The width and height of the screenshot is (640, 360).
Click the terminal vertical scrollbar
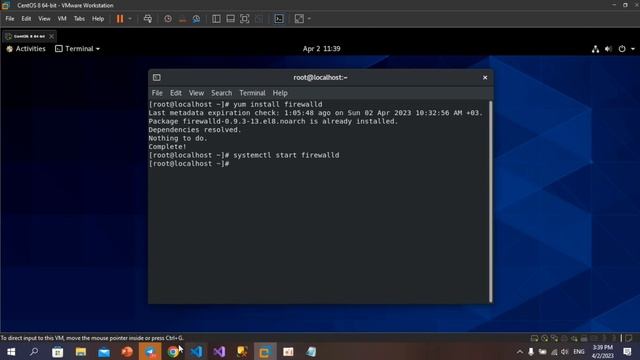[x=490, y=201]
